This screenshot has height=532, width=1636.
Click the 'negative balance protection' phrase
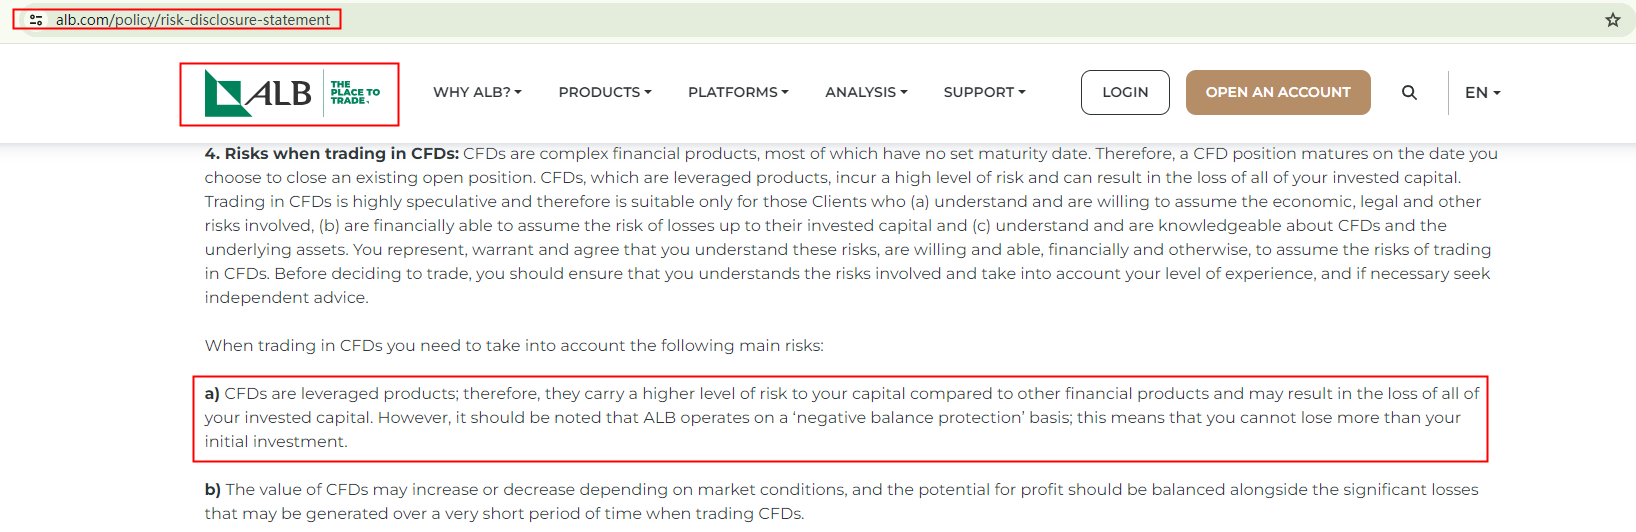[x=908, y=418]
